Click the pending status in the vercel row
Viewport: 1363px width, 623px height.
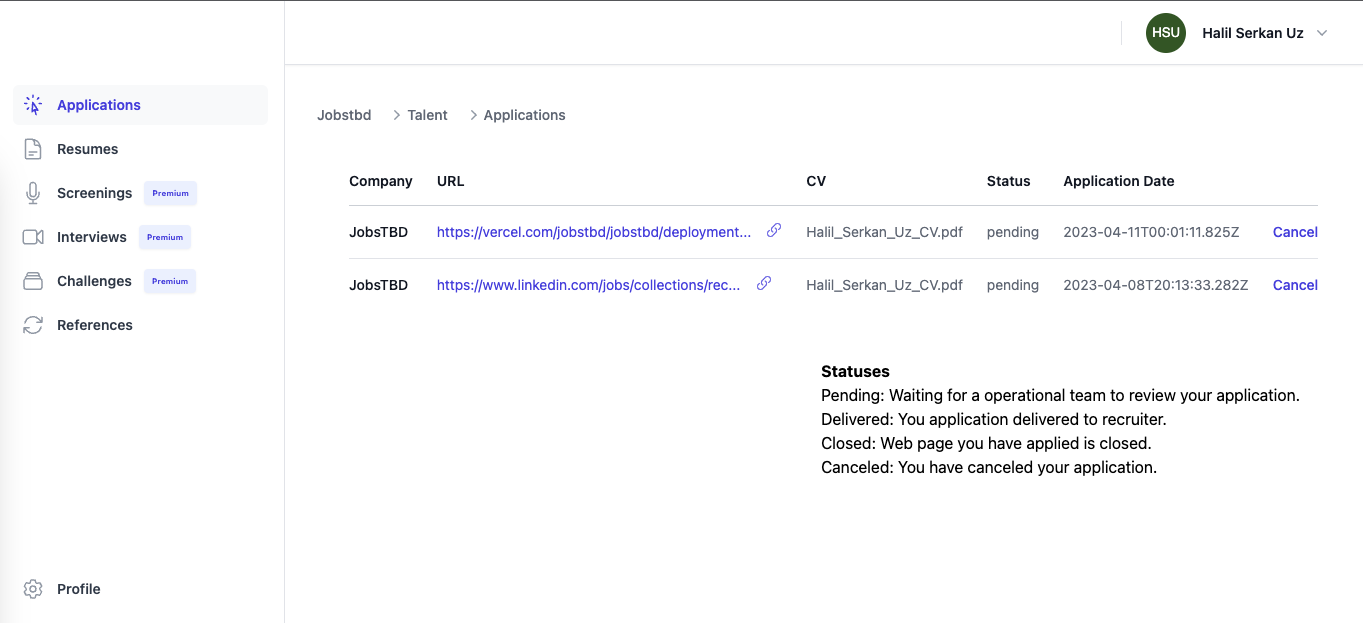[x=1013, y=232]
